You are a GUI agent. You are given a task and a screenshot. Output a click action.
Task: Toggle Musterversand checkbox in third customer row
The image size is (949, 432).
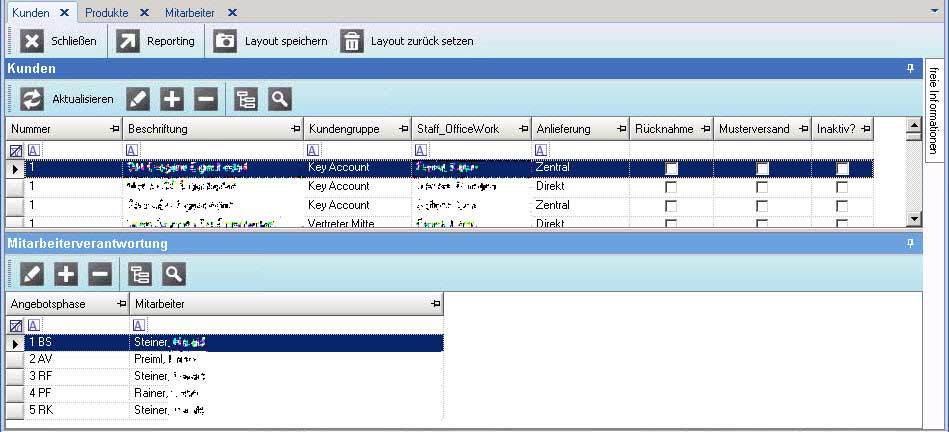pyautogui.click(x=762, y=206)
